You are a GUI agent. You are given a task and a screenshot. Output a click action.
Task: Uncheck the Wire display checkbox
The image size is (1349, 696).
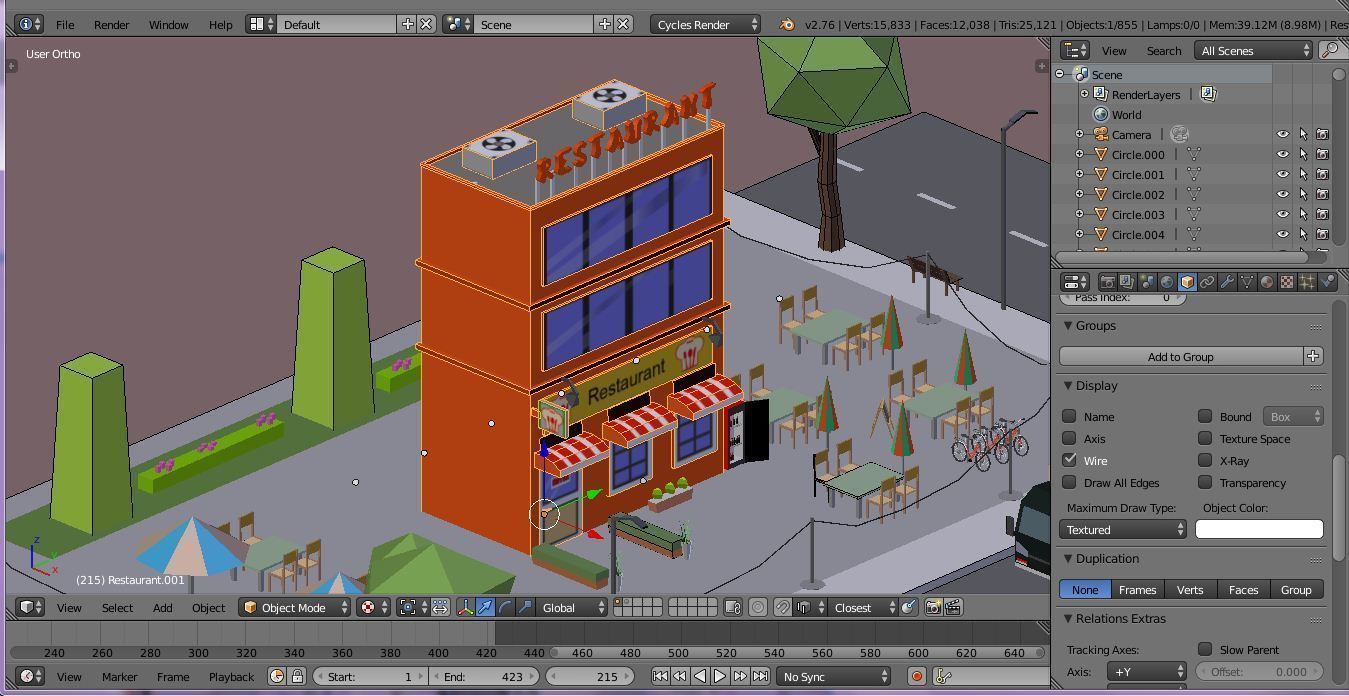click(1069, 460)
